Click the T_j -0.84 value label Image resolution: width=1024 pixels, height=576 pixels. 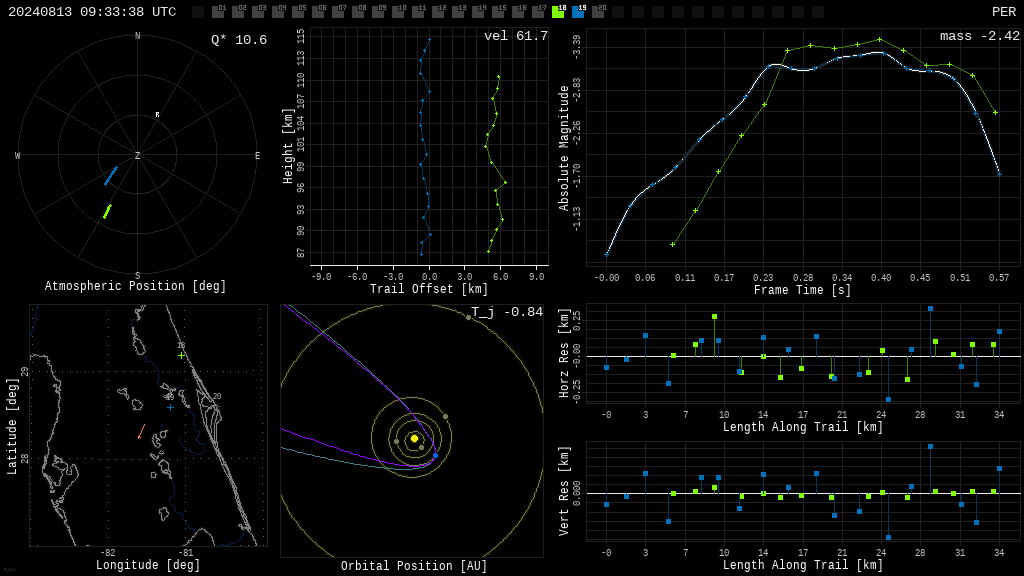click(x=507, y=312)
